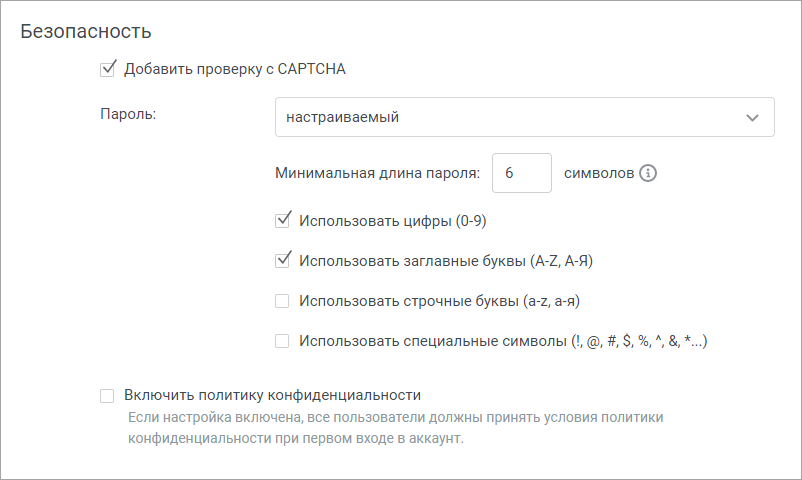Check the Включить политику конфиденциальности box
This screenshot has width=802, height=480.
(x=107, y=396)
